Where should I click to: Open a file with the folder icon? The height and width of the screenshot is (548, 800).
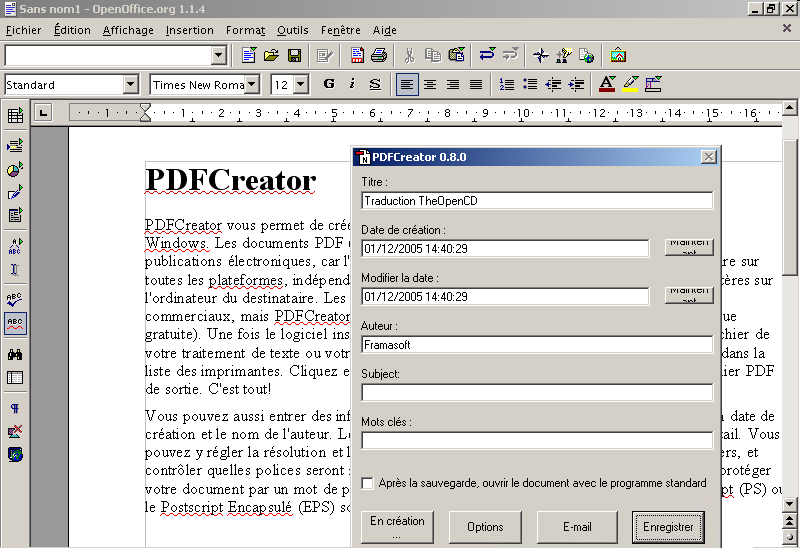click(271, 55)
